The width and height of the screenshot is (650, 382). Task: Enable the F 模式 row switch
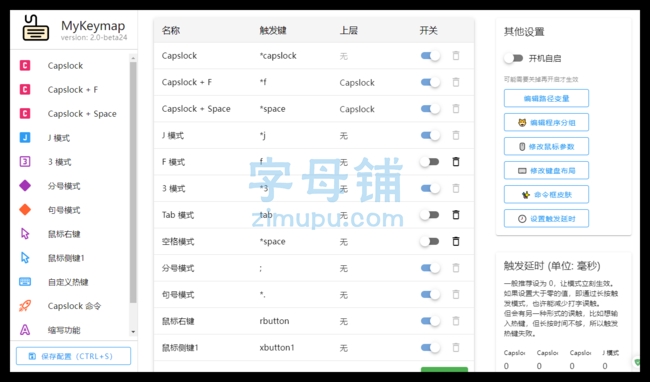[429, 162]
